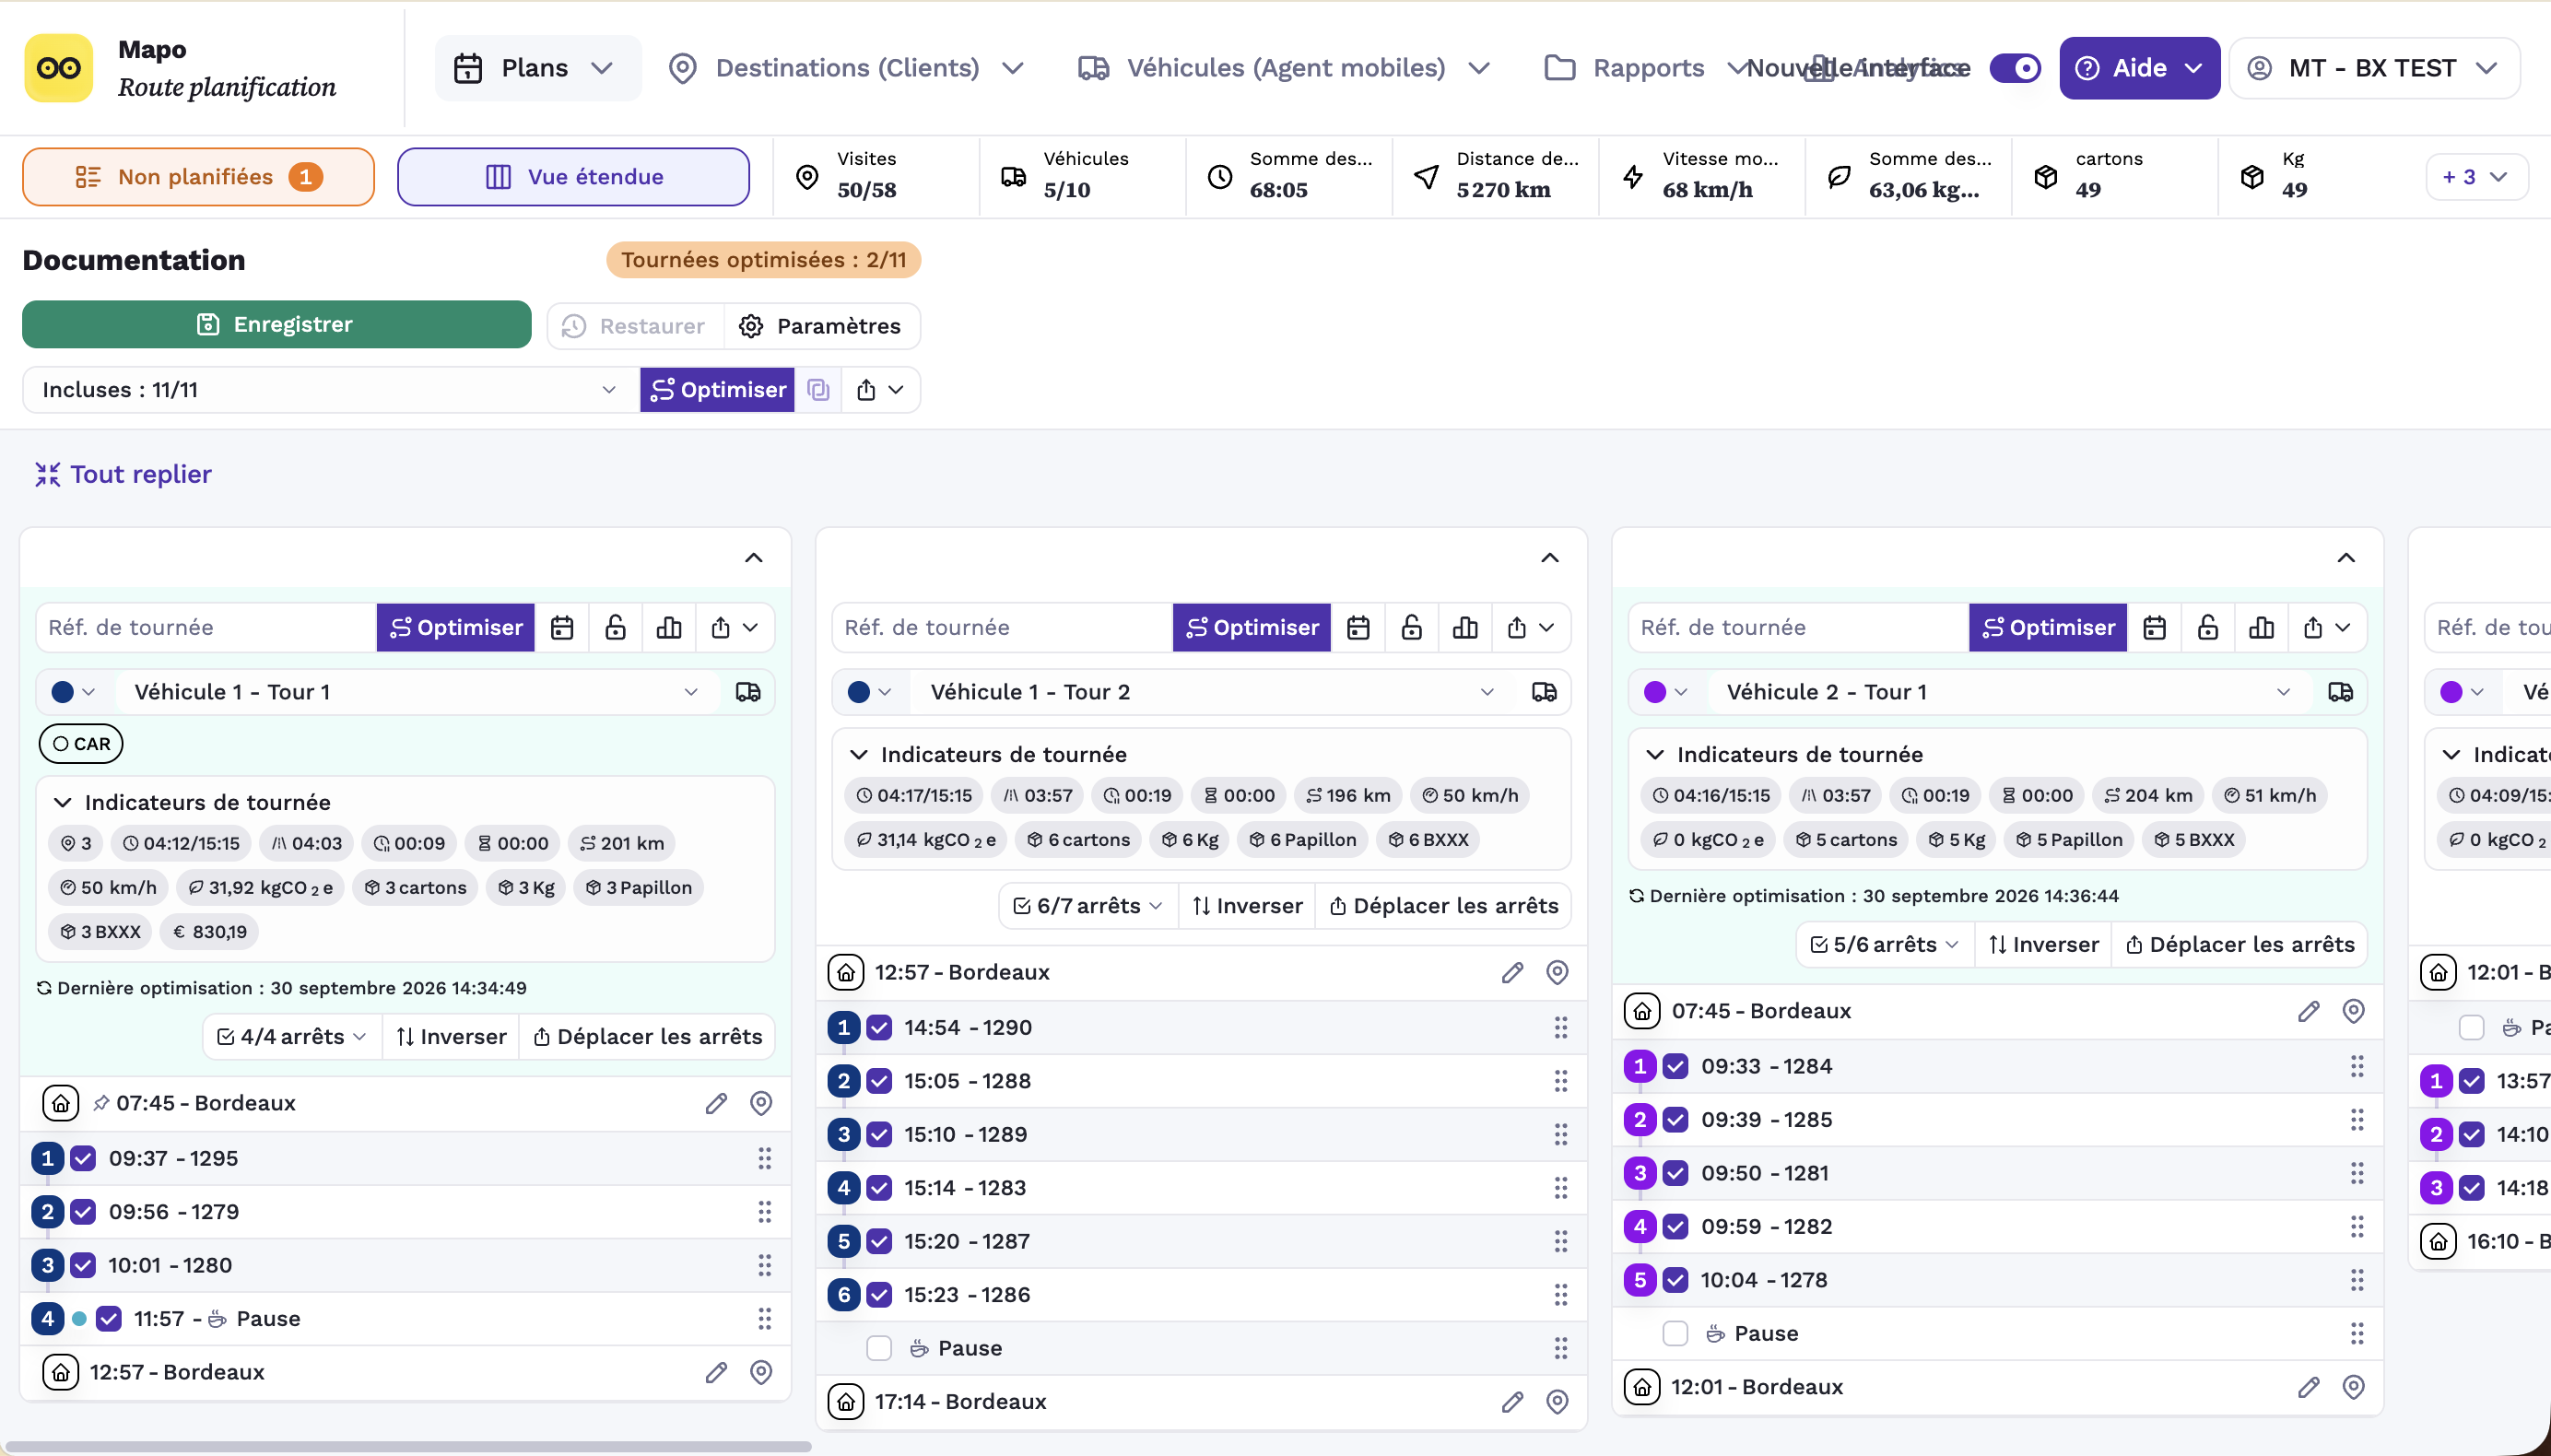Open the blue color swatch of Véhicule 1 - Tour 1
The height and width of the screenshot is (1456, 2551).
[73, 692]
